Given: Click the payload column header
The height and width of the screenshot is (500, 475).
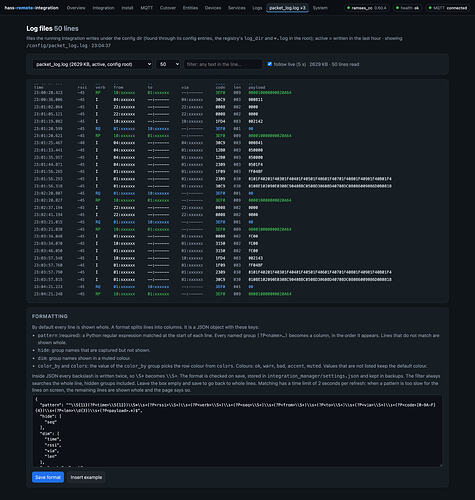Looking at the screenshot, I should click(257, 87).
